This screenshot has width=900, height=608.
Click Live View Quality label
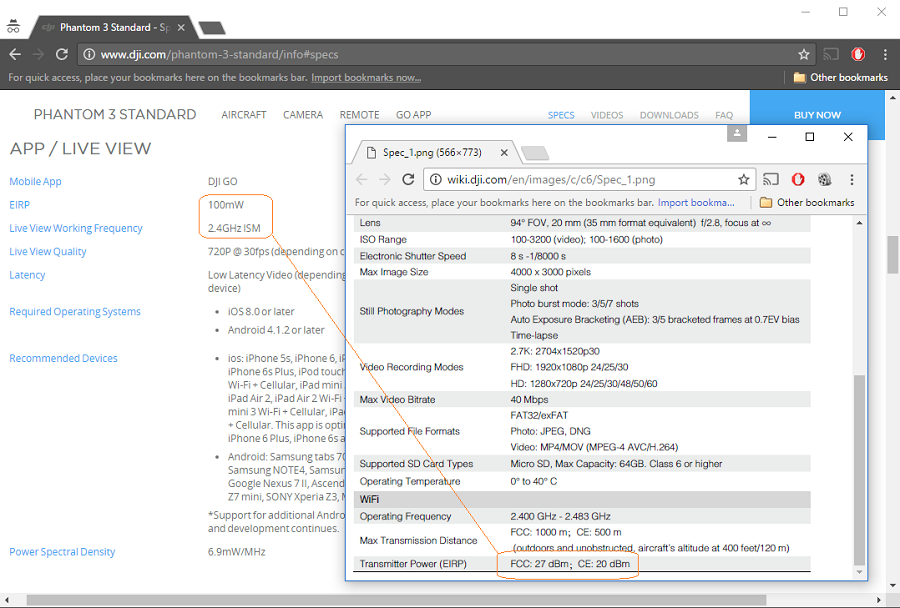[48, 251]
